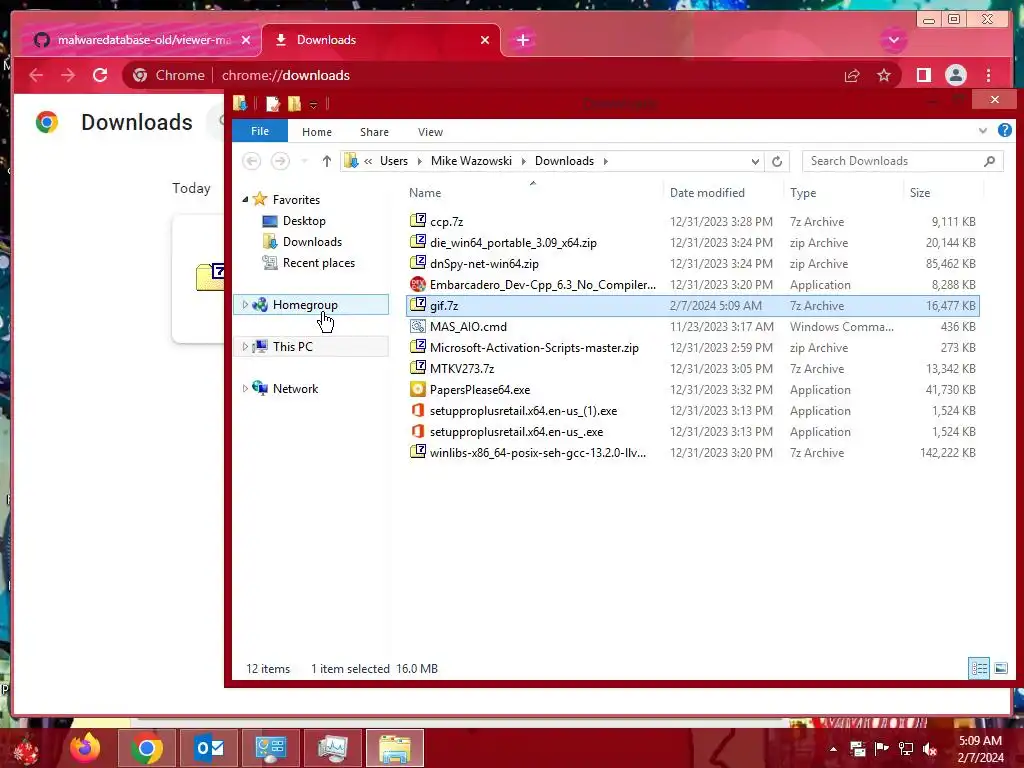
Task: Open the address bar history dropdown
Action: (755, 161)
